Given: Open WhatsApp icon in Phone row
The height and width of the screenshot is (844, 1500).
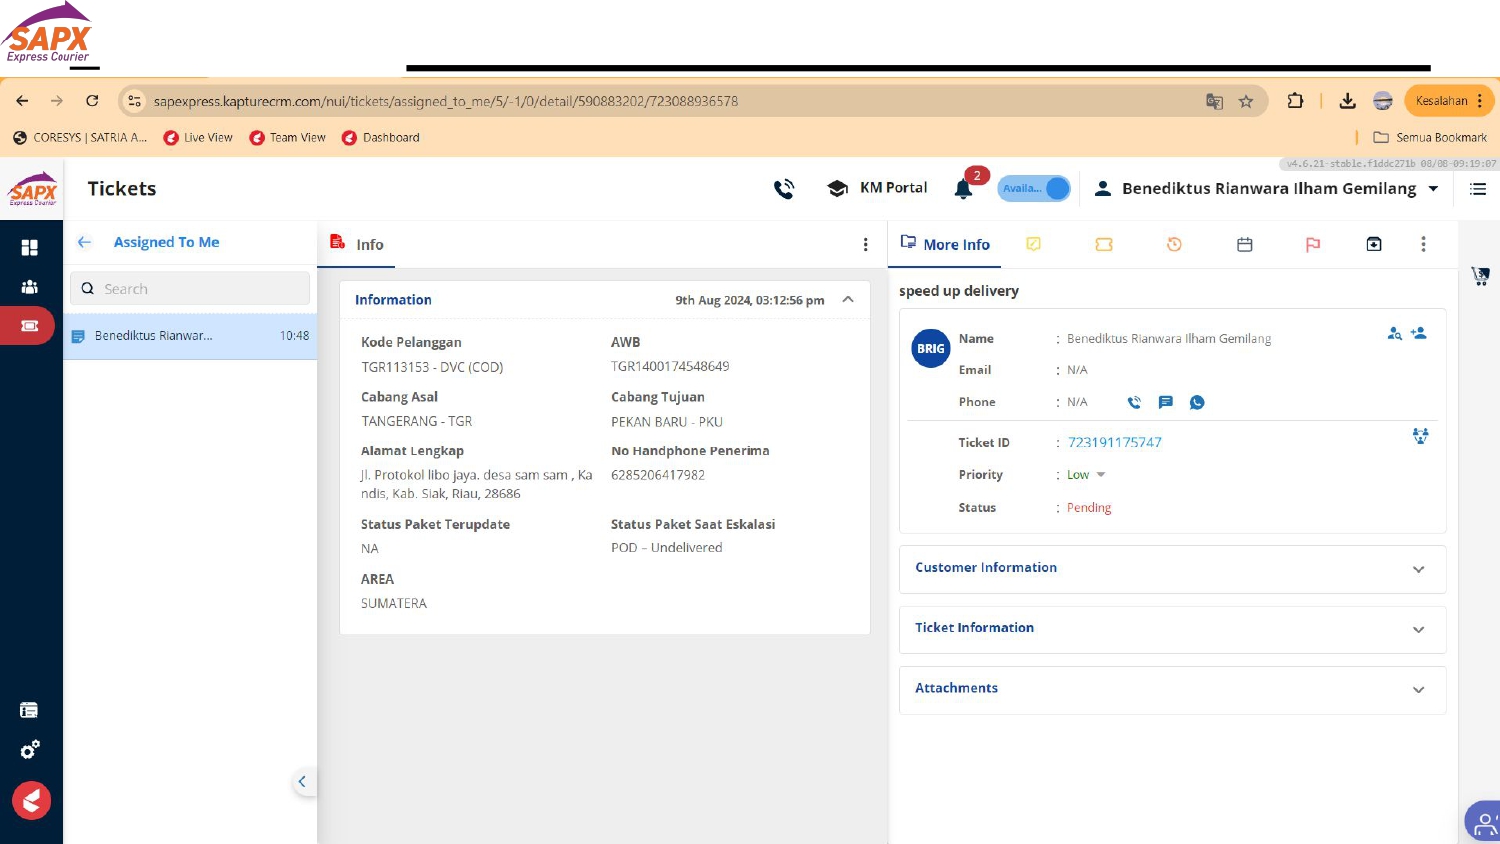Looking at the screenshot, I should click(x=1197, y=402).
